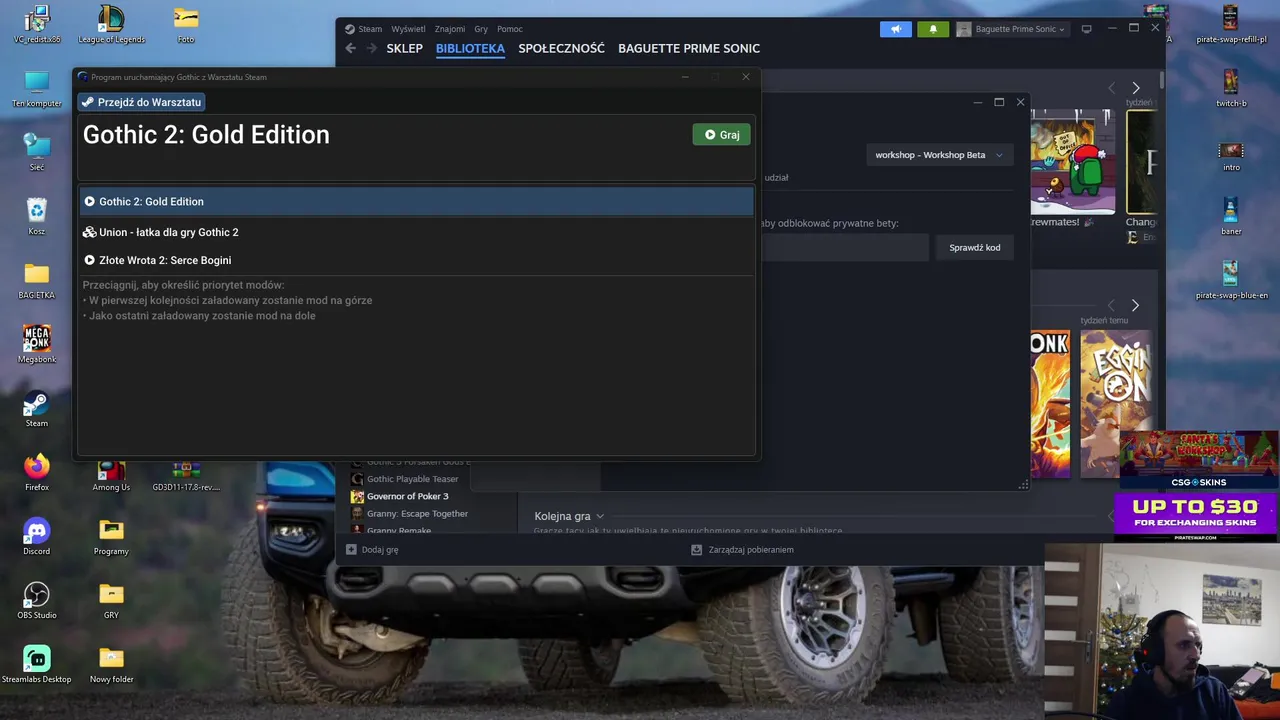Select Granny: Escape Together in library list
The height and width of the screenshot is (720, 1280).
pyautogui.click(x=417, y=514)
